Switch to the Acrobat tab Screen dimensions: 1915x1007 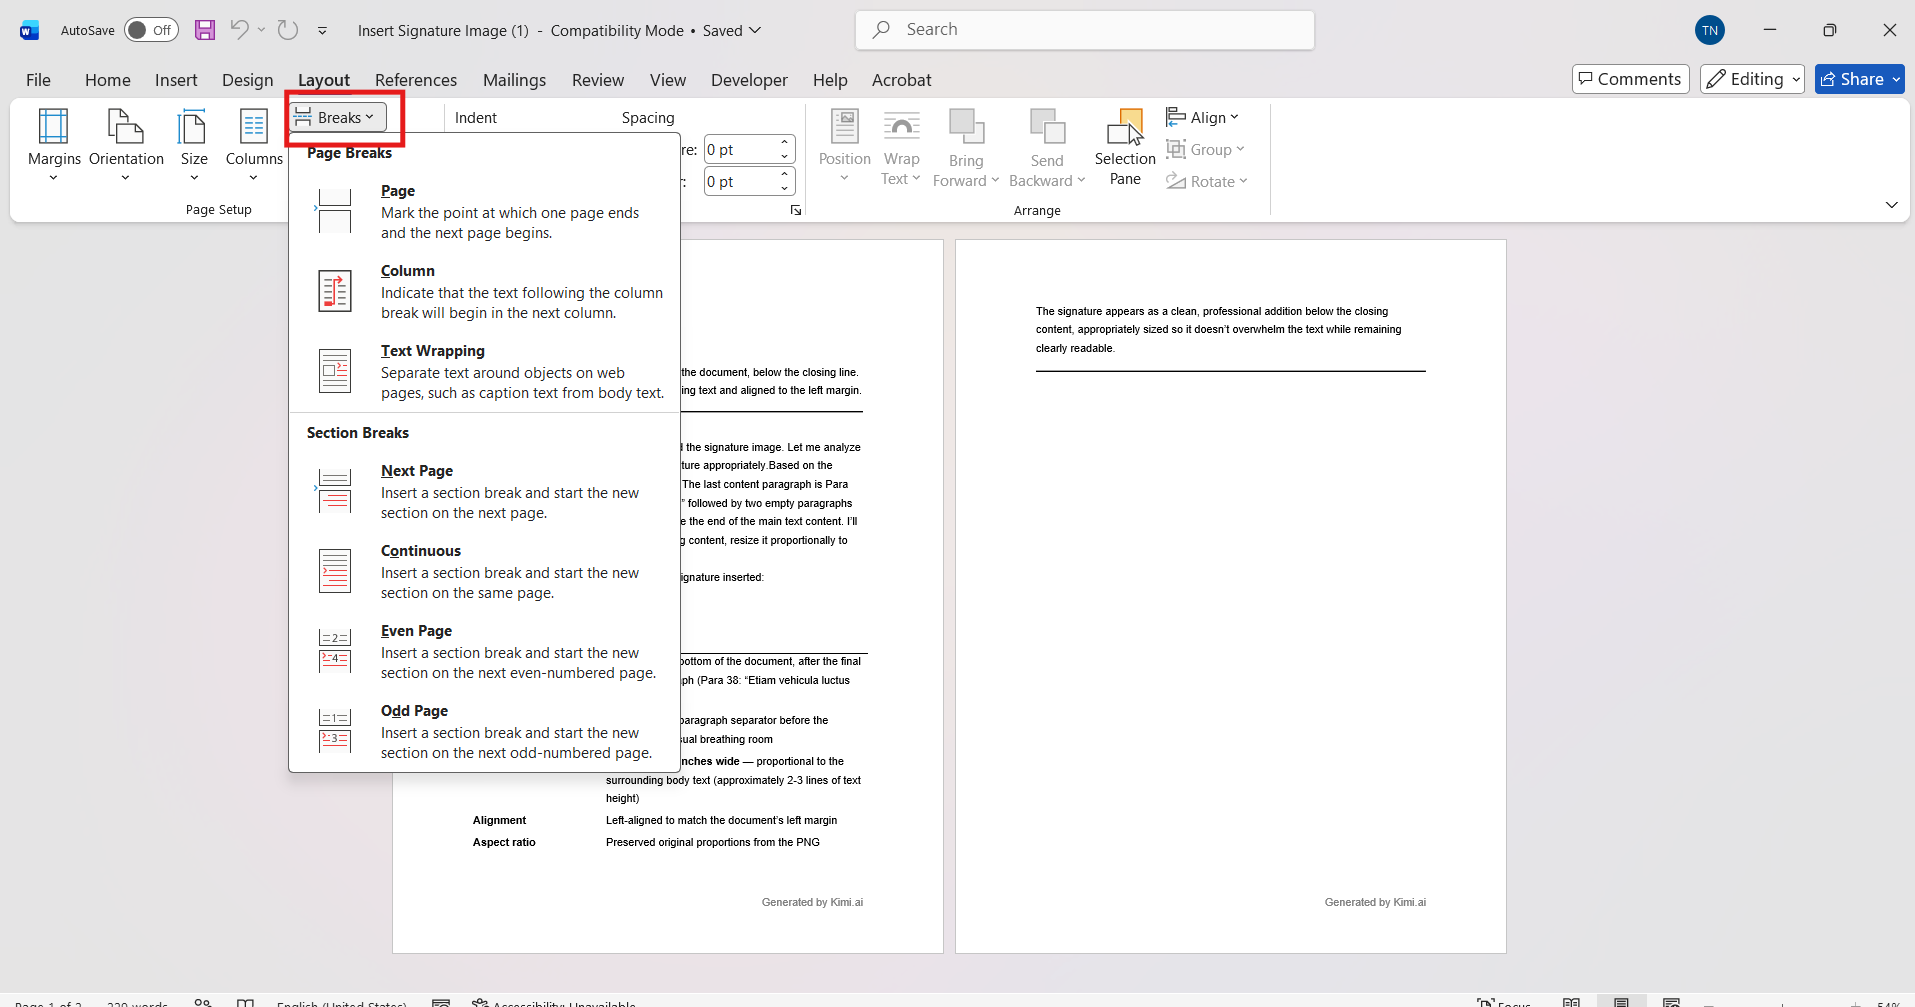coord(902,80)
